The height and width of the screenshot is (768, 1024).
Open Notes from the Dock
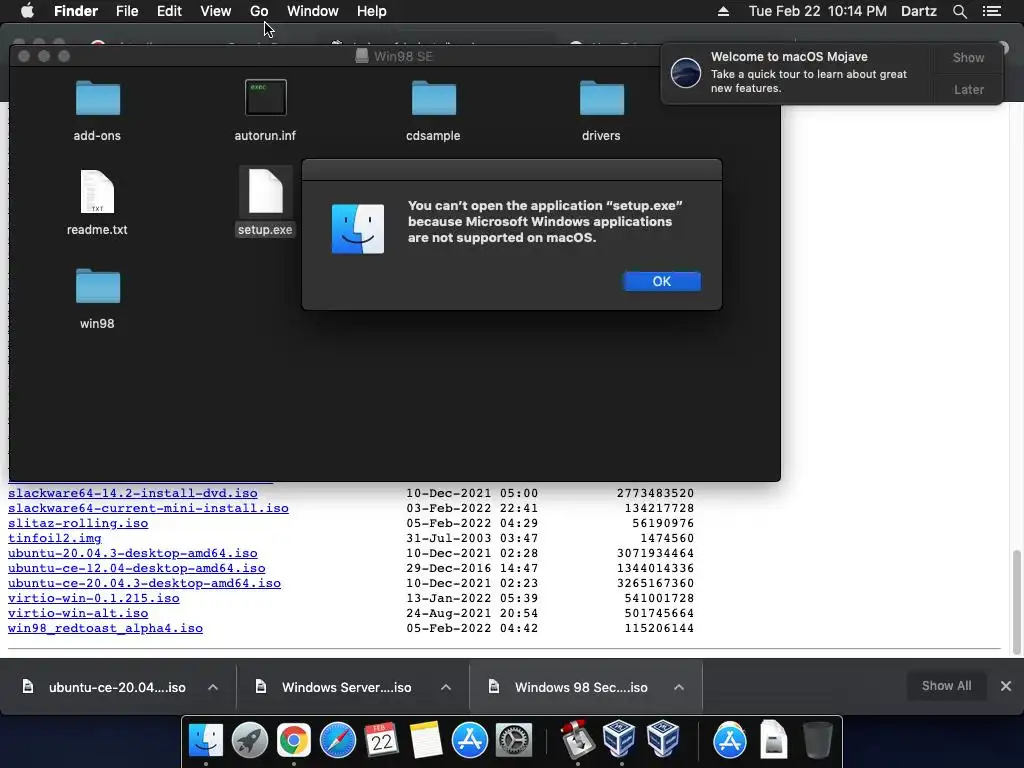(426, 740)
